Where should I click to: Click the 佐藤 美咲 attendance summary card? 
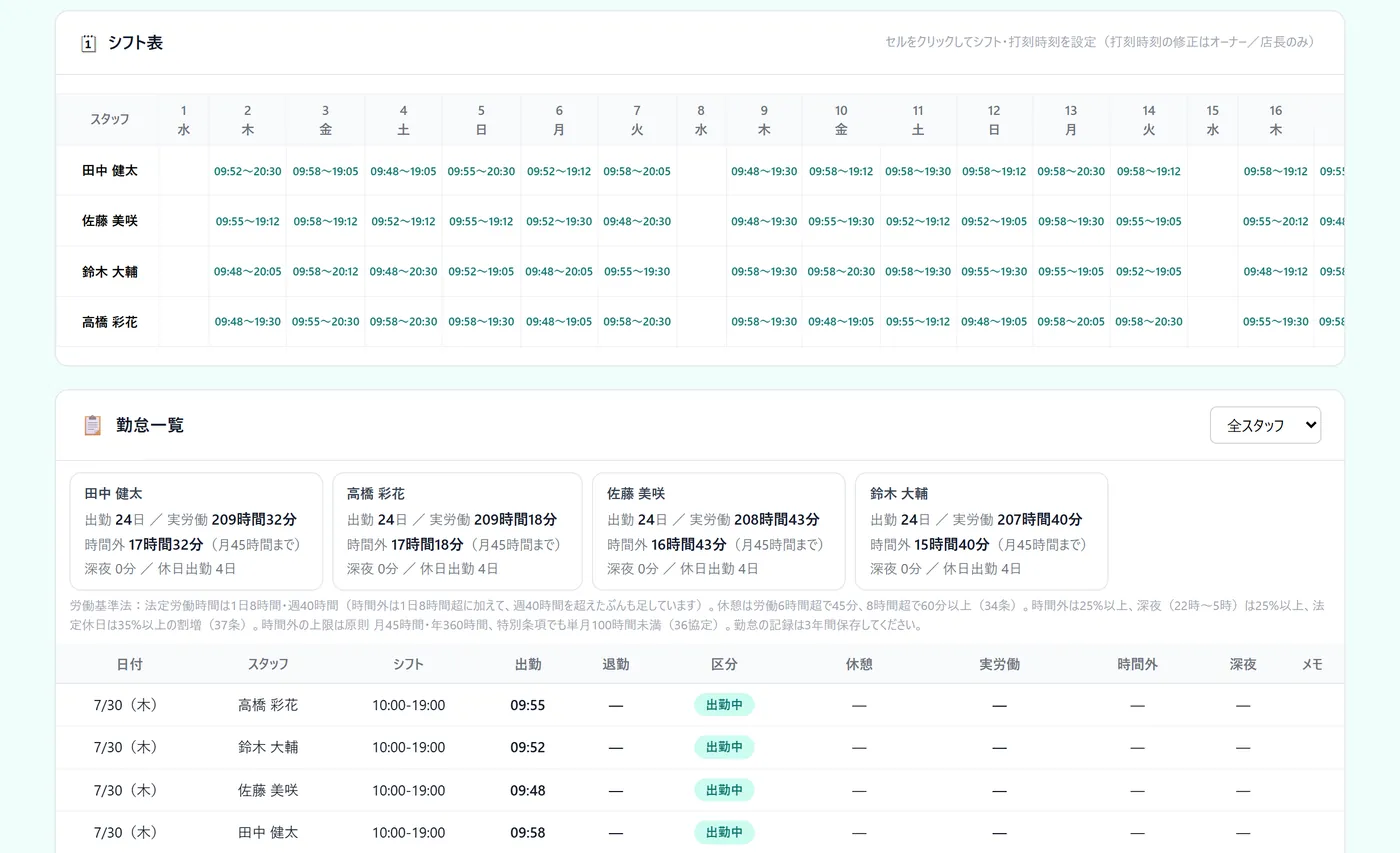(718, 531)
